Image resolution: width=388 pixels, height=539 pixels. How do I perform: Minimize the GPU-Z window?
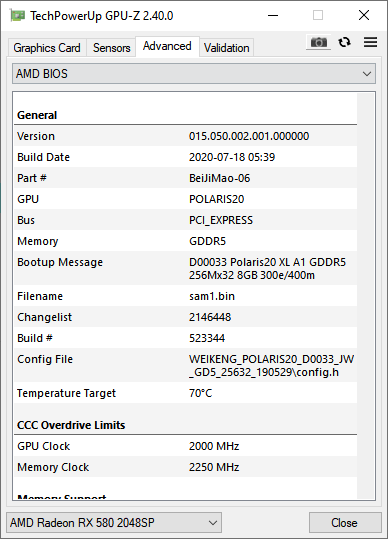coord(273,15)
